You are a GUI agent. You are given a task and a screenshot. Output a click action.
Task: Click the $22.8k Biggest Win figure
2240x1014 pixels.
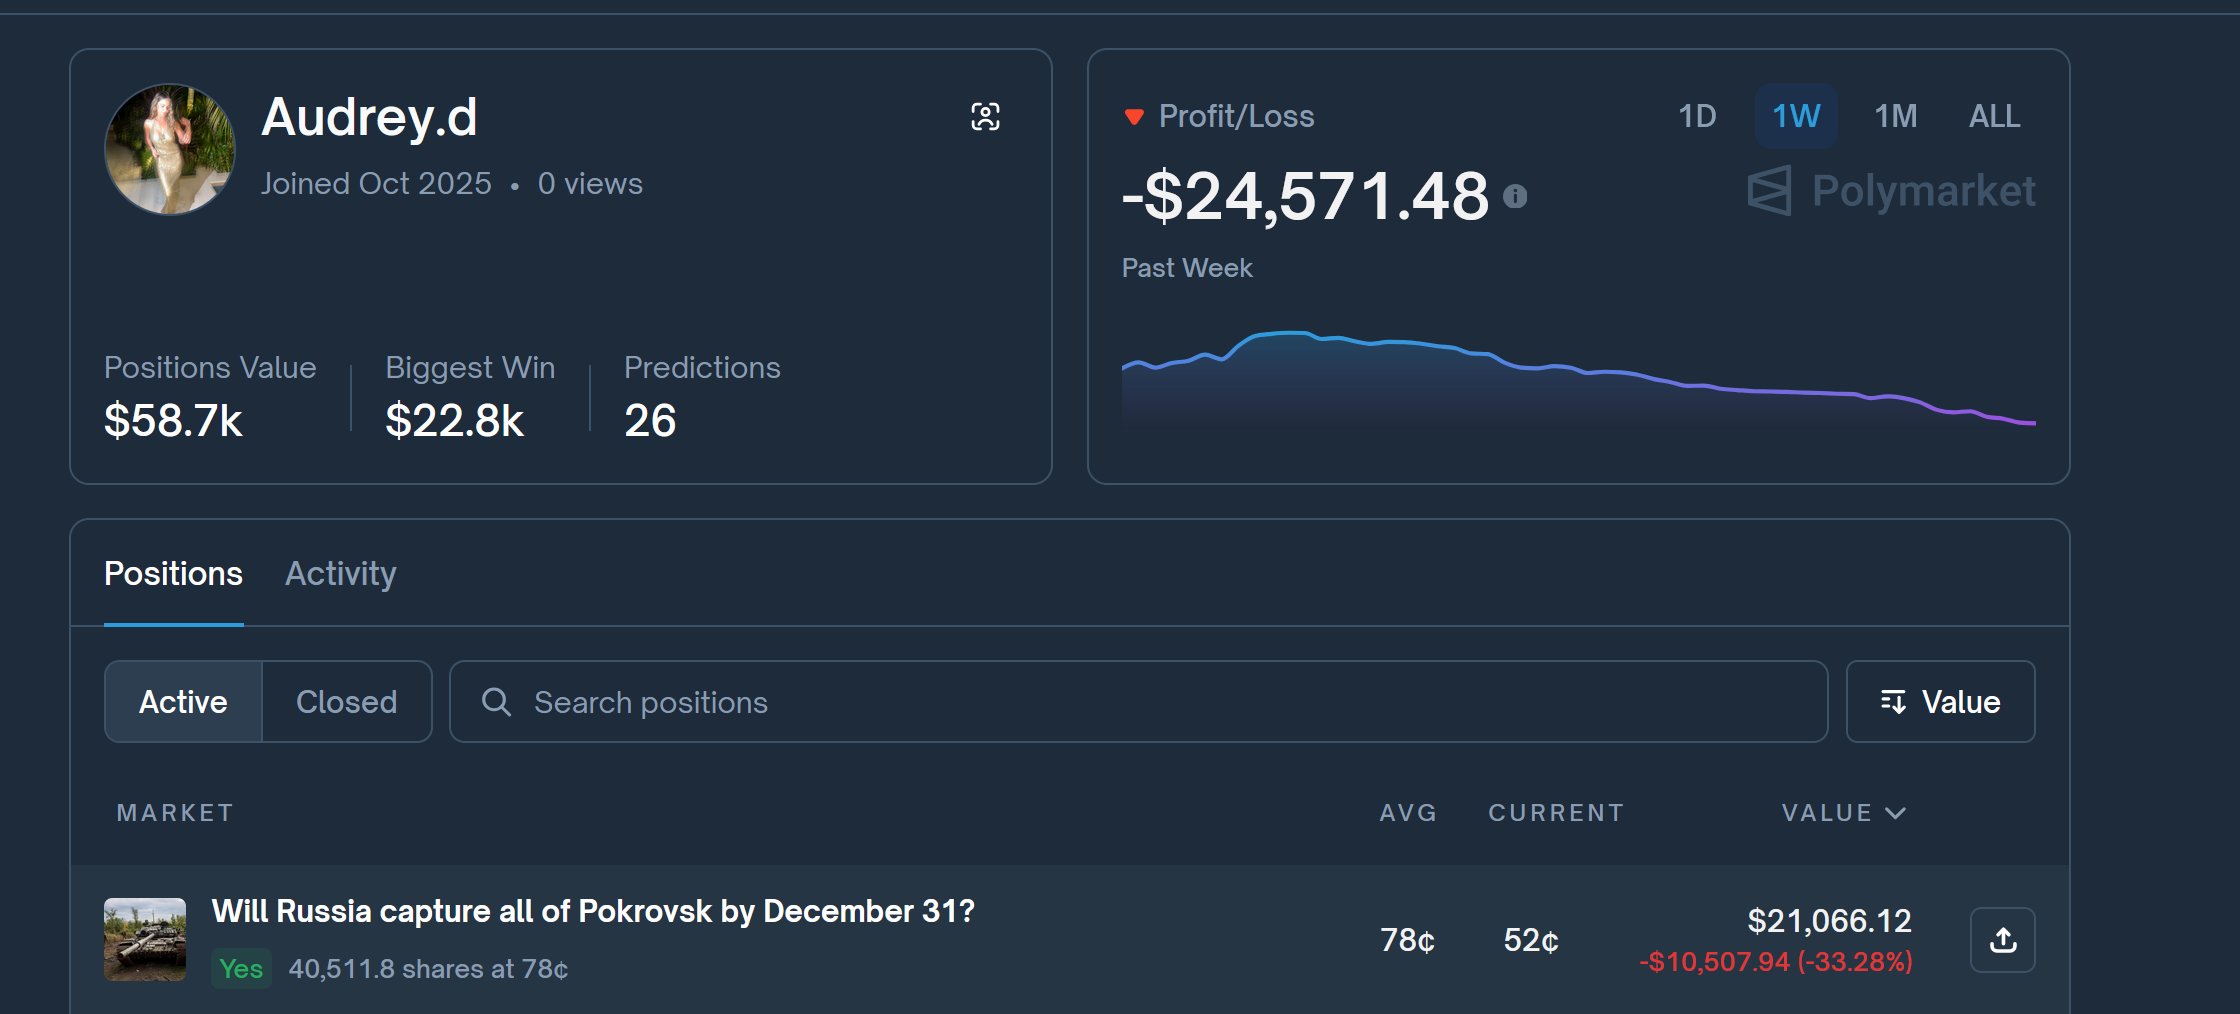click(x=454, y=421)
